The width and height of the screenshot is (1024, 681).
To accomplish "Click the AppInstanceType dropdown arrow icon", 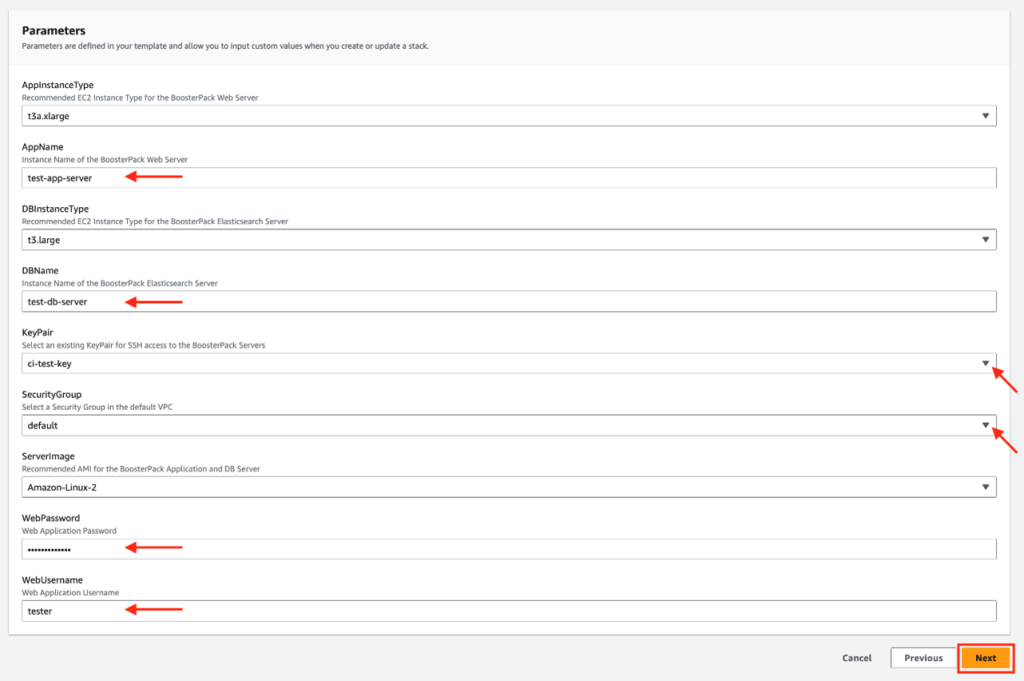I will pyautogui.click(x=985, y=116).
